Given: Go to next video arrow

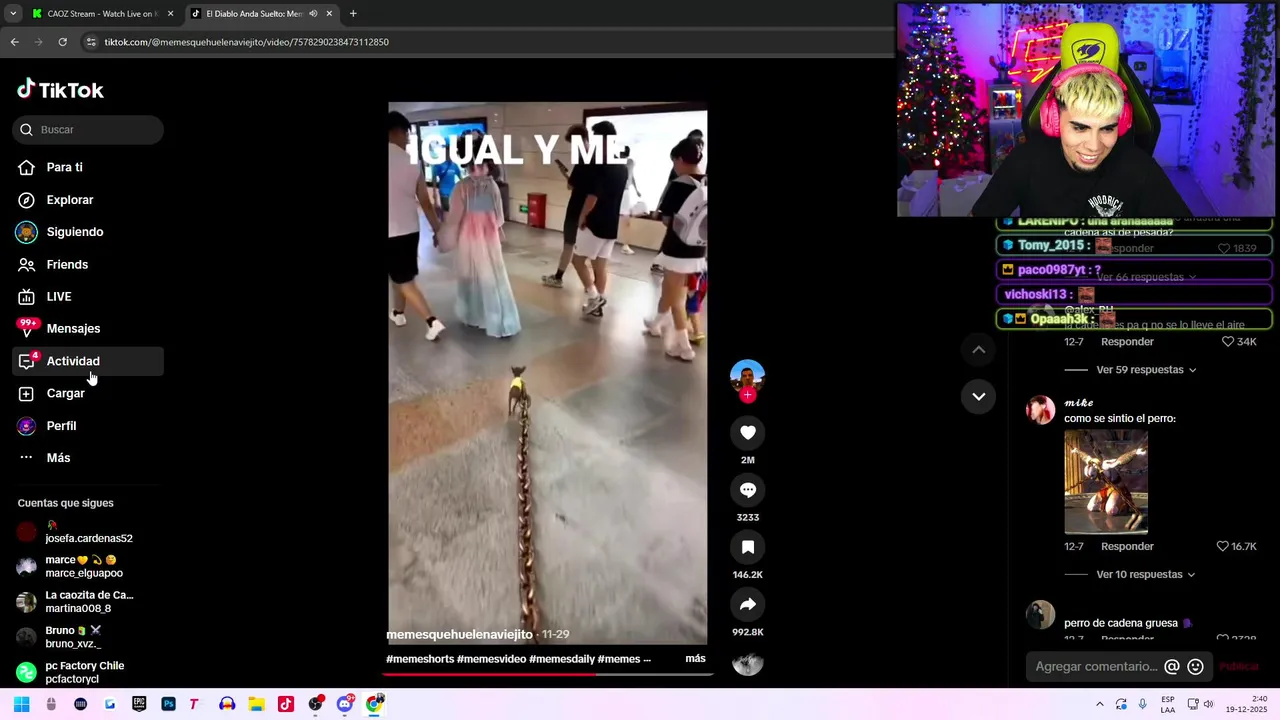Looking at the screenshot, I should click(979, 396).
